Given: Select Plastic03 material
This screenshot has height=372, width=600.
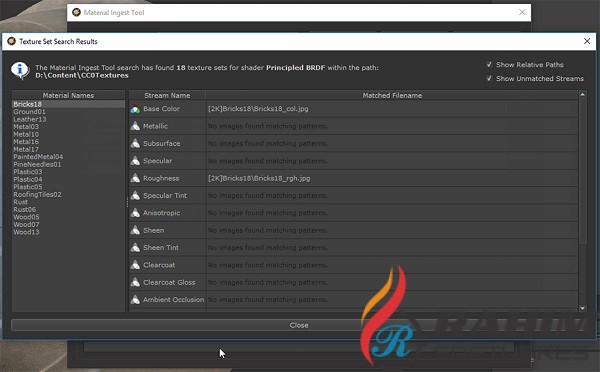Looking at the screenshot, I should click(x=28, y=172).
